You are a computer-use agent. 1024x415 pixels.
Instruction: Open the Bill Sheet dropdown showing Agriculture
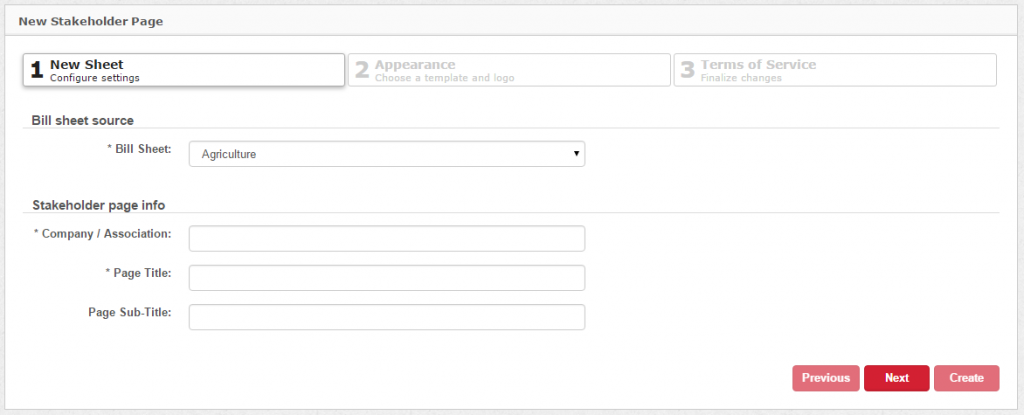(386, 154)
